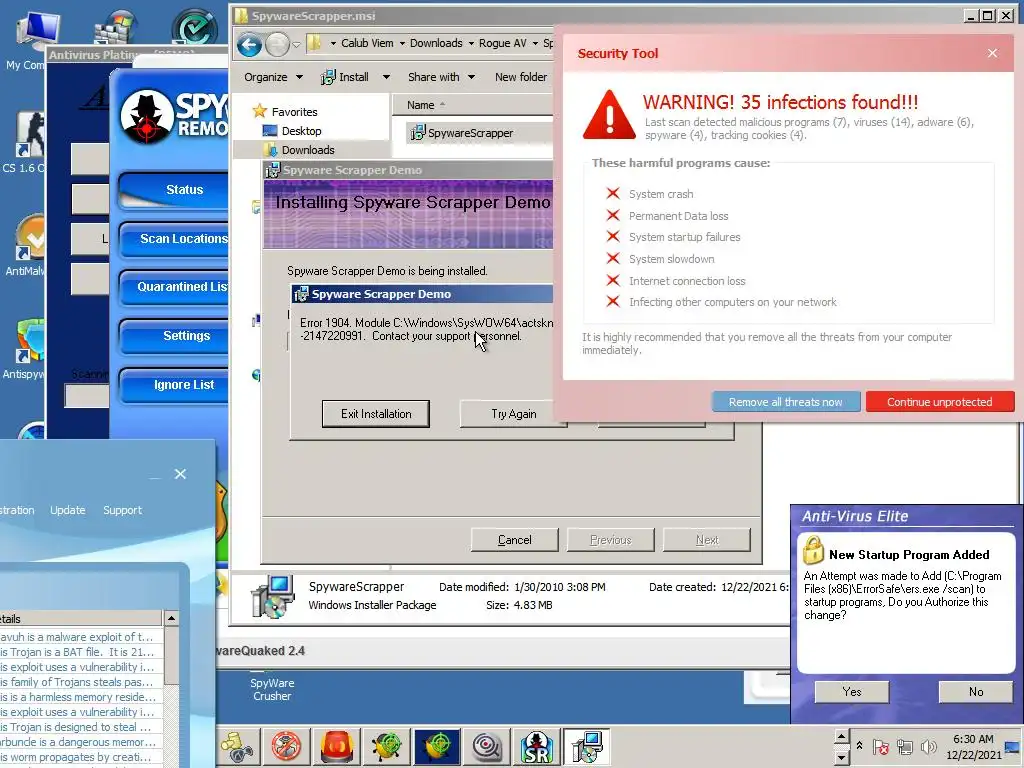Click Continue unprotected button
The width and height of the screenshot is (1024, 768).
pos(940,402)
